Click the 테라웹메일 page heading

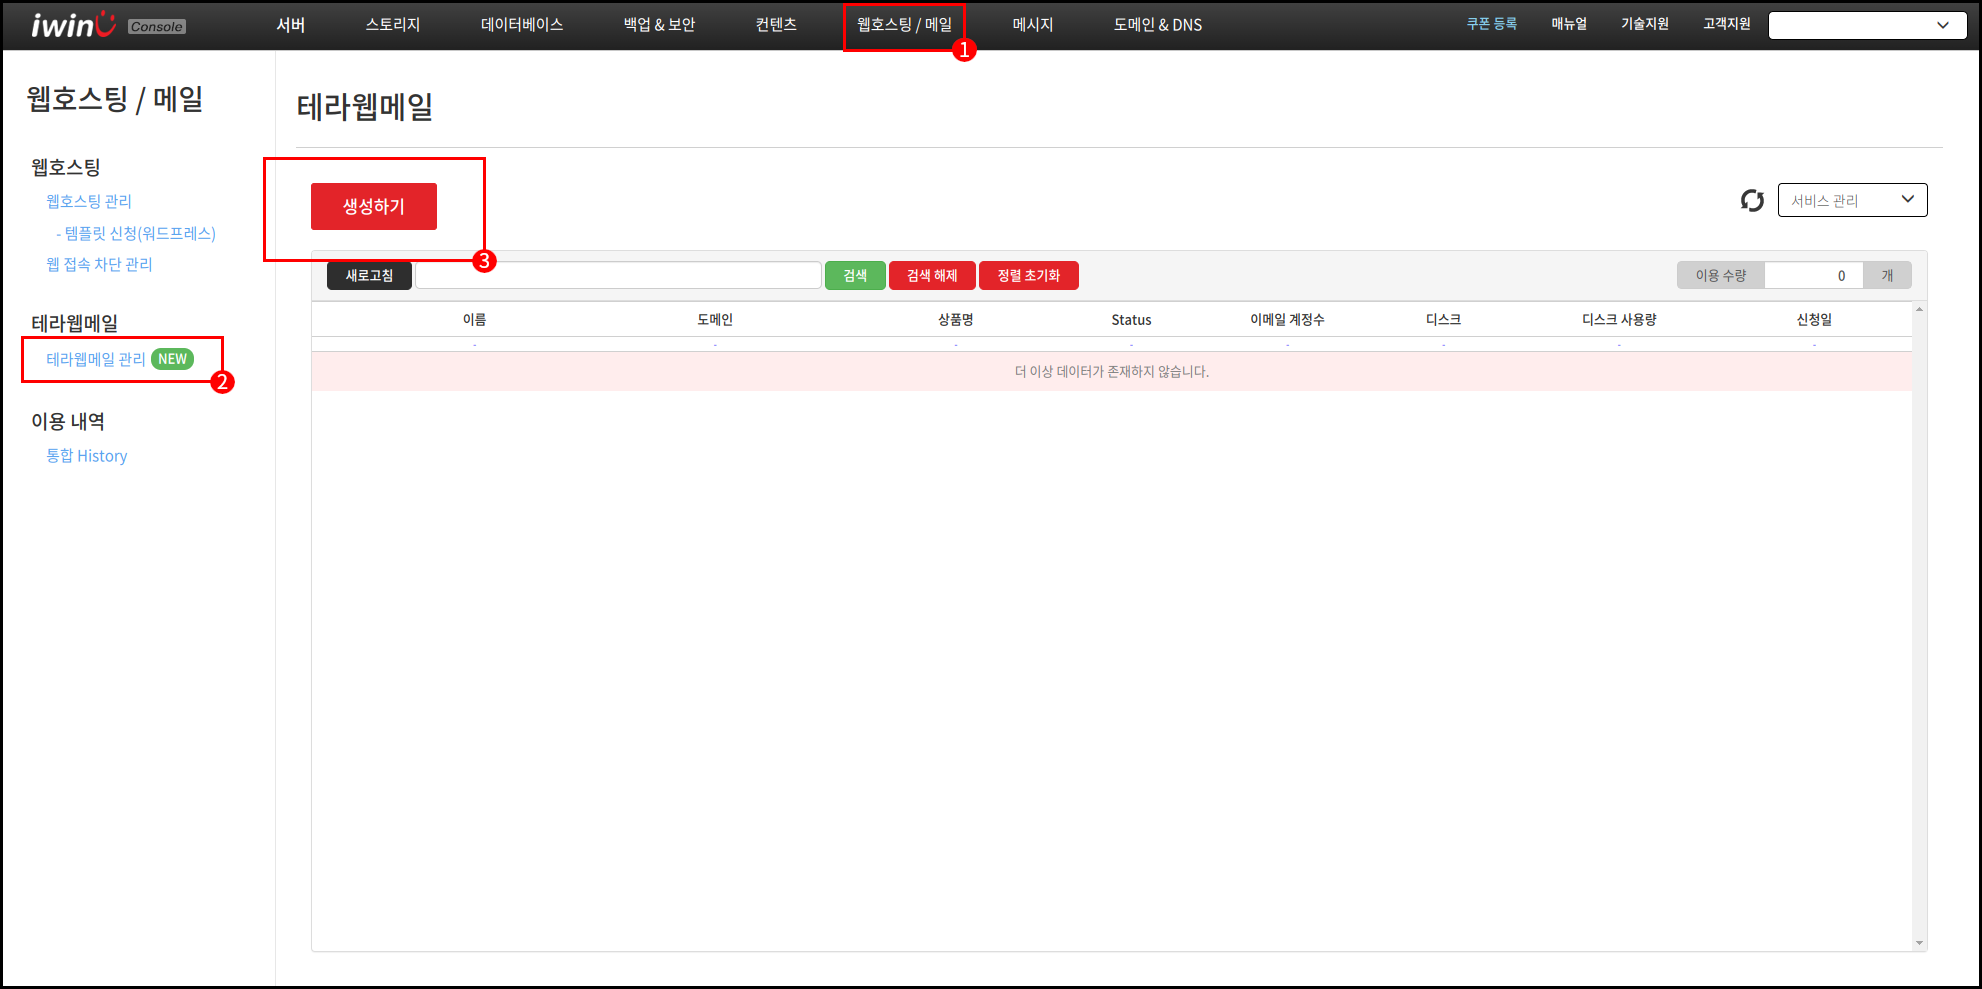(x=365, y=106)
